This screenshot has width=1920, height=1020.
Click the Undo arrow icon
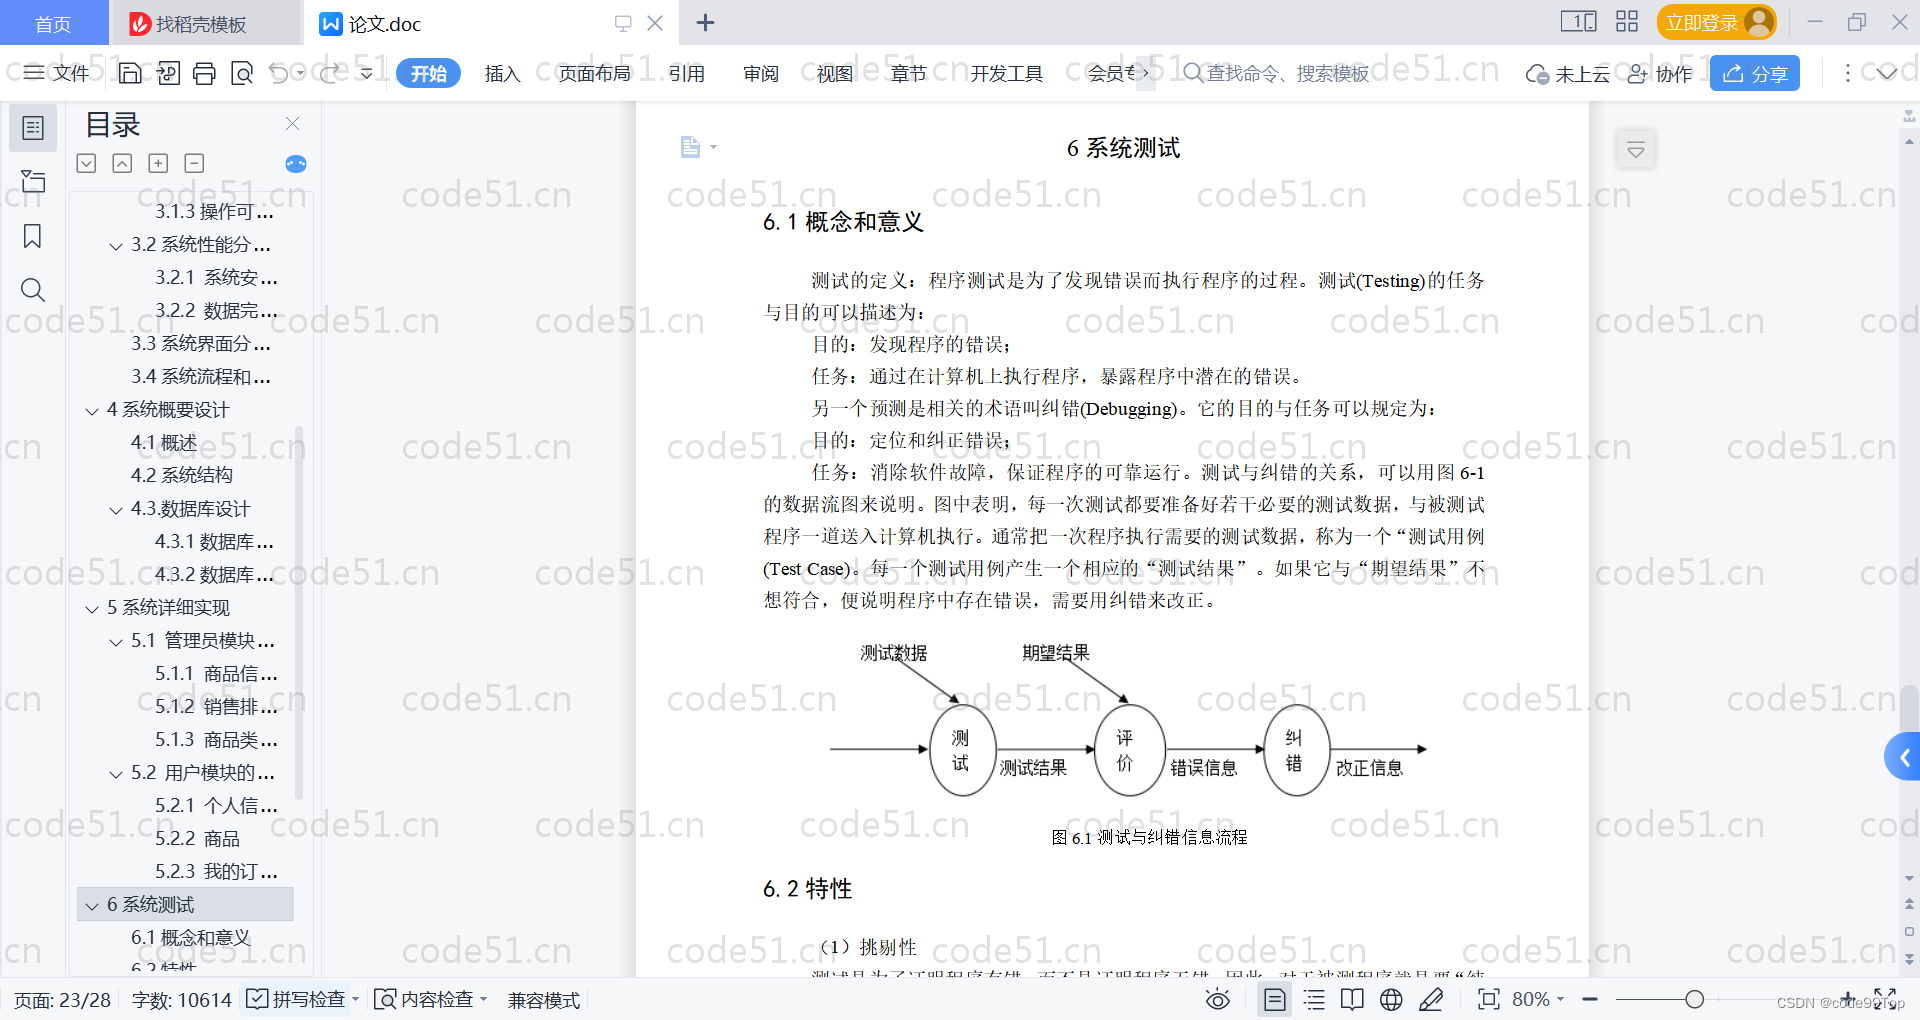[x=279, y=73]
